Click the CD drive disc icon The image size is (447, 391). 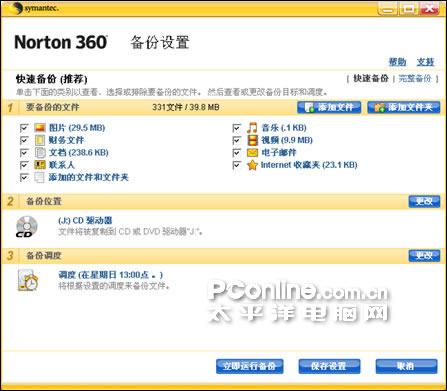tap(27, 227)
